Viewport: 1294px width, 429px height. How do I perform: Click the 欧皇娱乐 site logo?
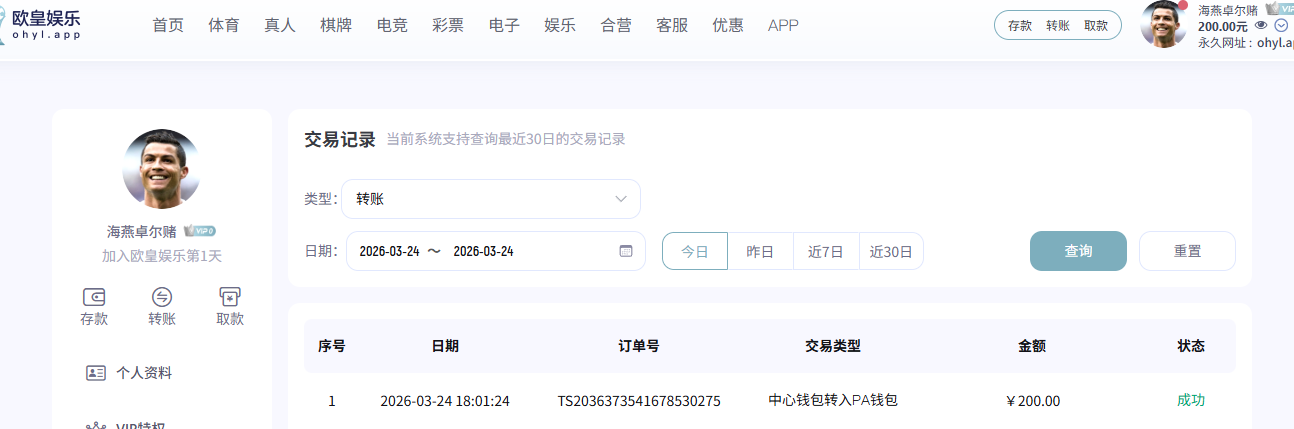[x=41, y=24]
